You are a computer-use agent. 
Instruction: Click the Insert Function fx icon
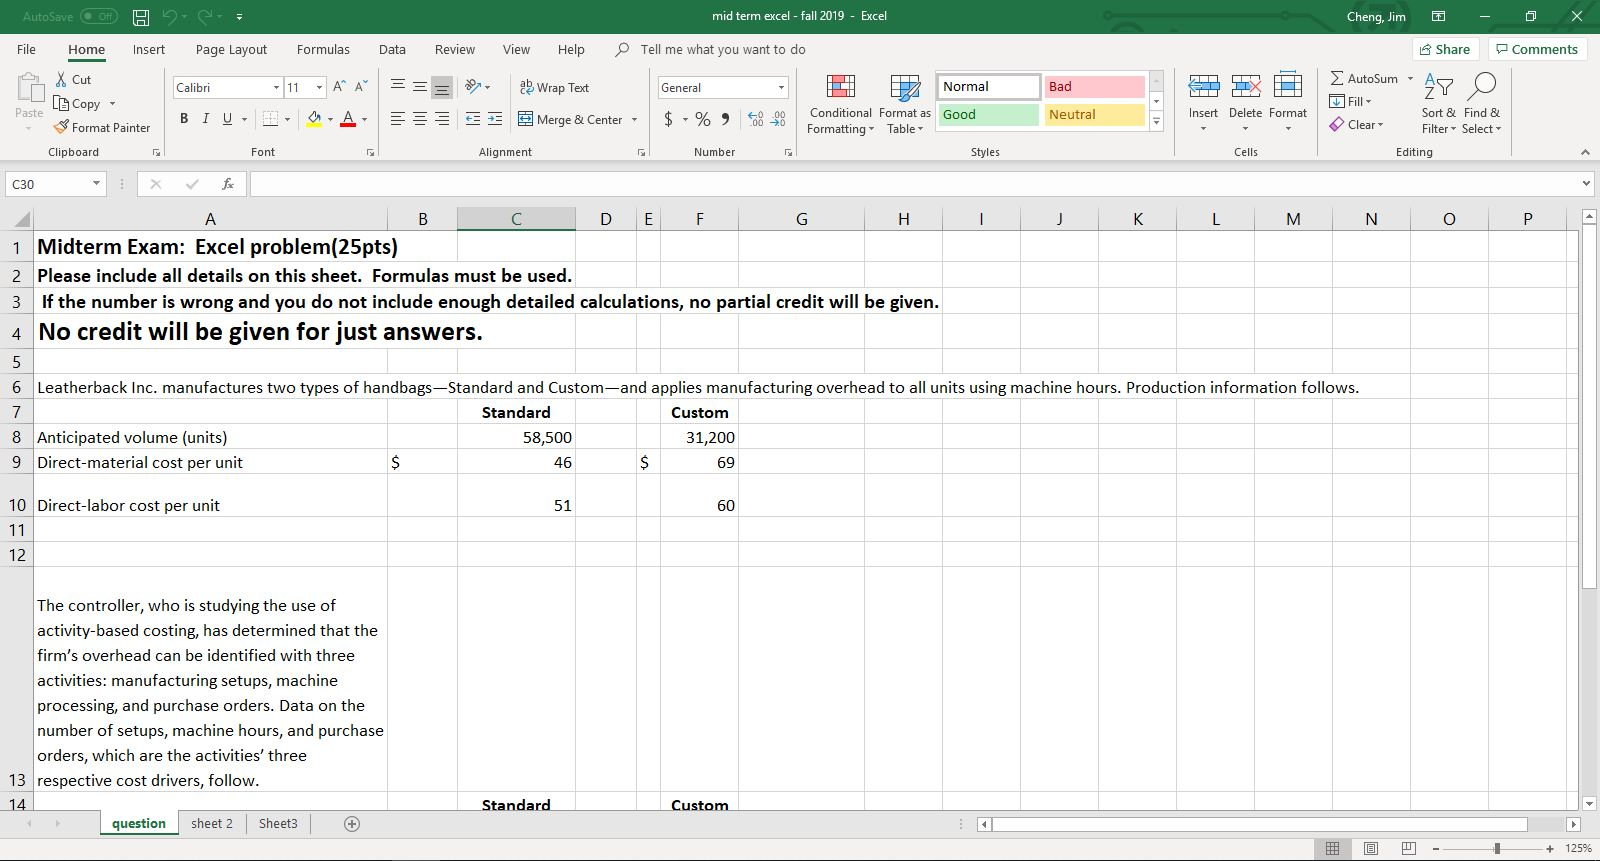(228, 184)
